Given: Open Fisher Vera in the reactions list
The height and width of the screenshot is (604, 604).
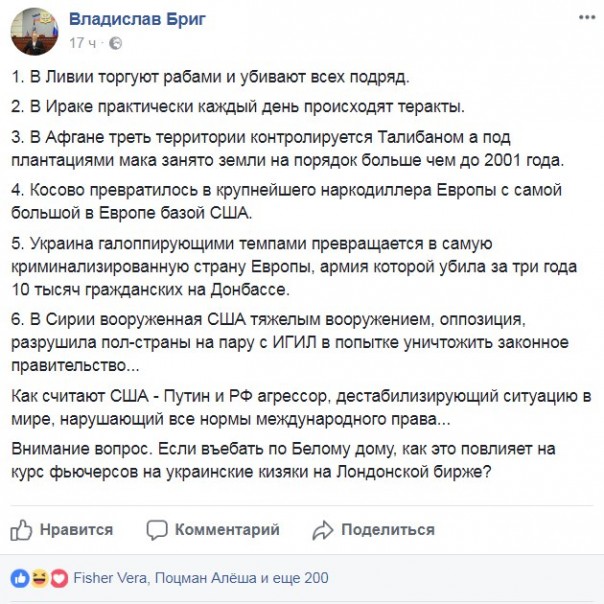Looking at the screenshot, I should 110,578.
